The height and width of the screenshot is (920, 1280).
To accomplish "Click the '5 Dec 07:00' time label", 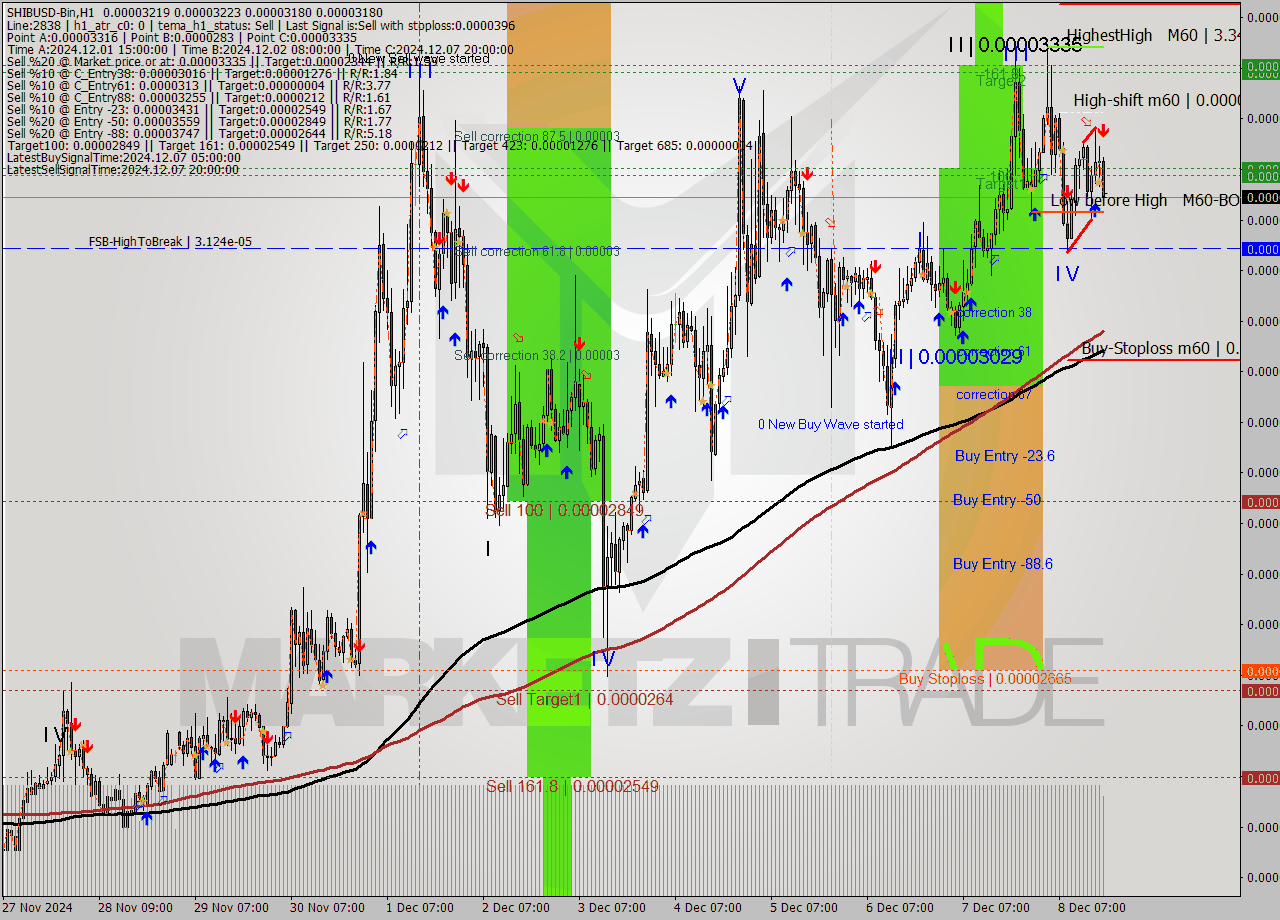I will coord(804,907).
